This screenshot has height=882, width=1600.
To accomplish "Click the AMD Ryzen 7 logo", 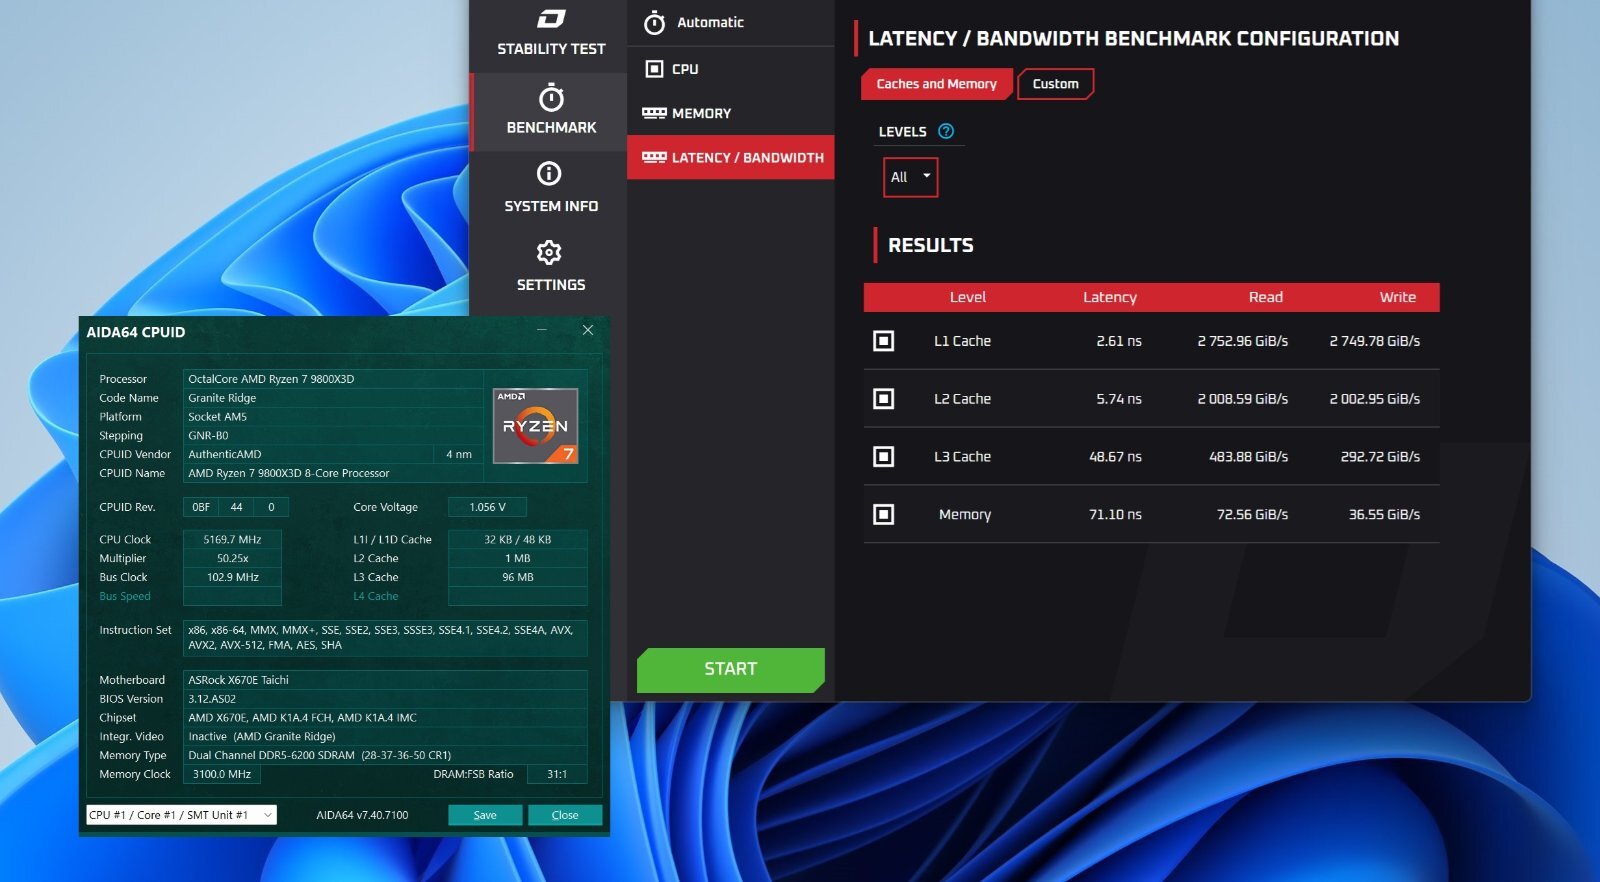I will click(535, 426).
